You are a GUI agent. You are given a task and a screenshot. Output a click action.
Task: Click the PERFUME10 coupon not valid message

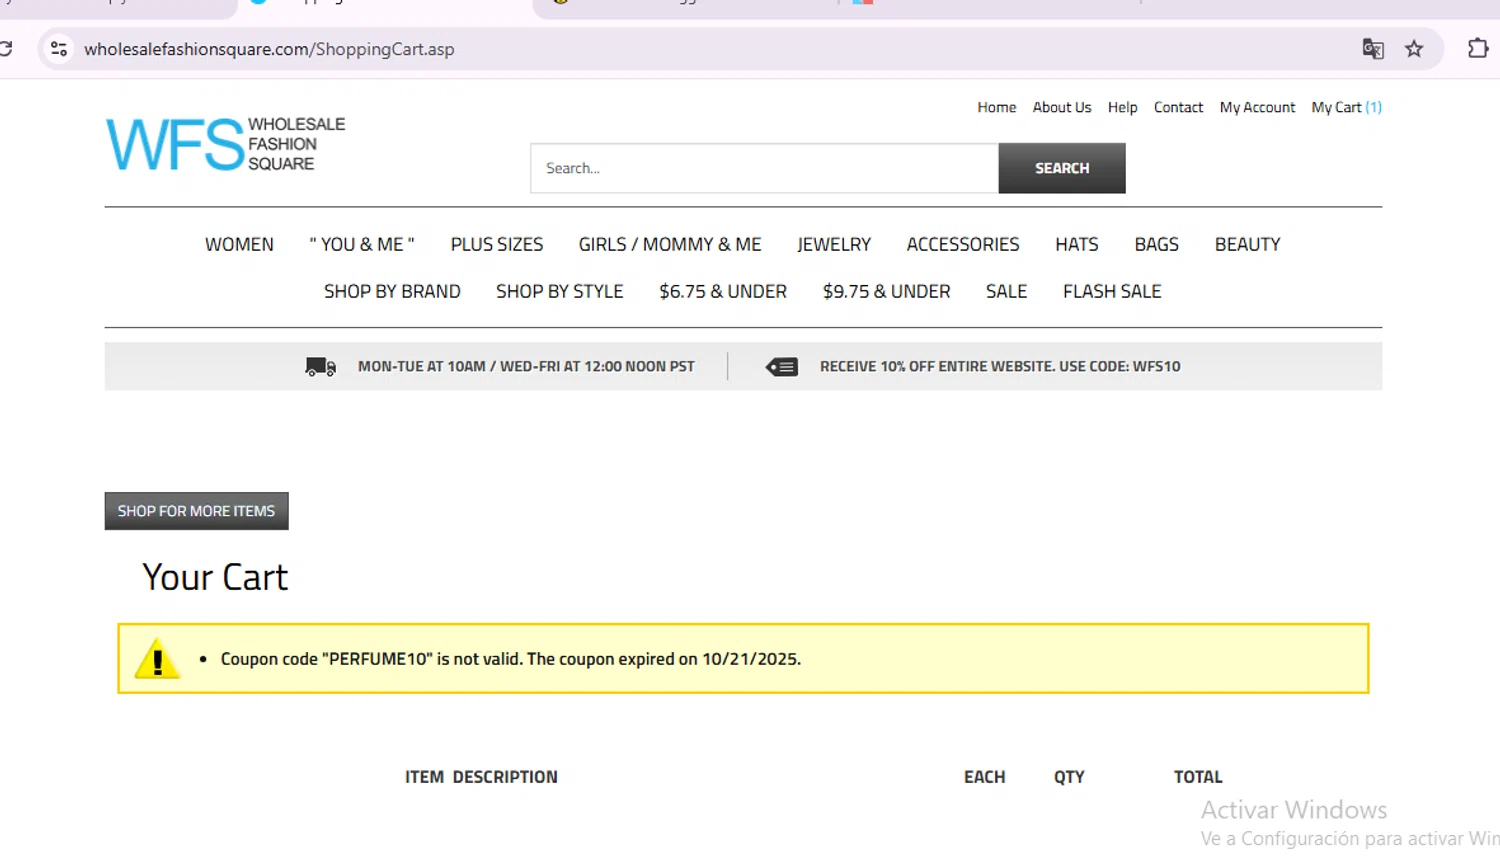click(511, 659)
